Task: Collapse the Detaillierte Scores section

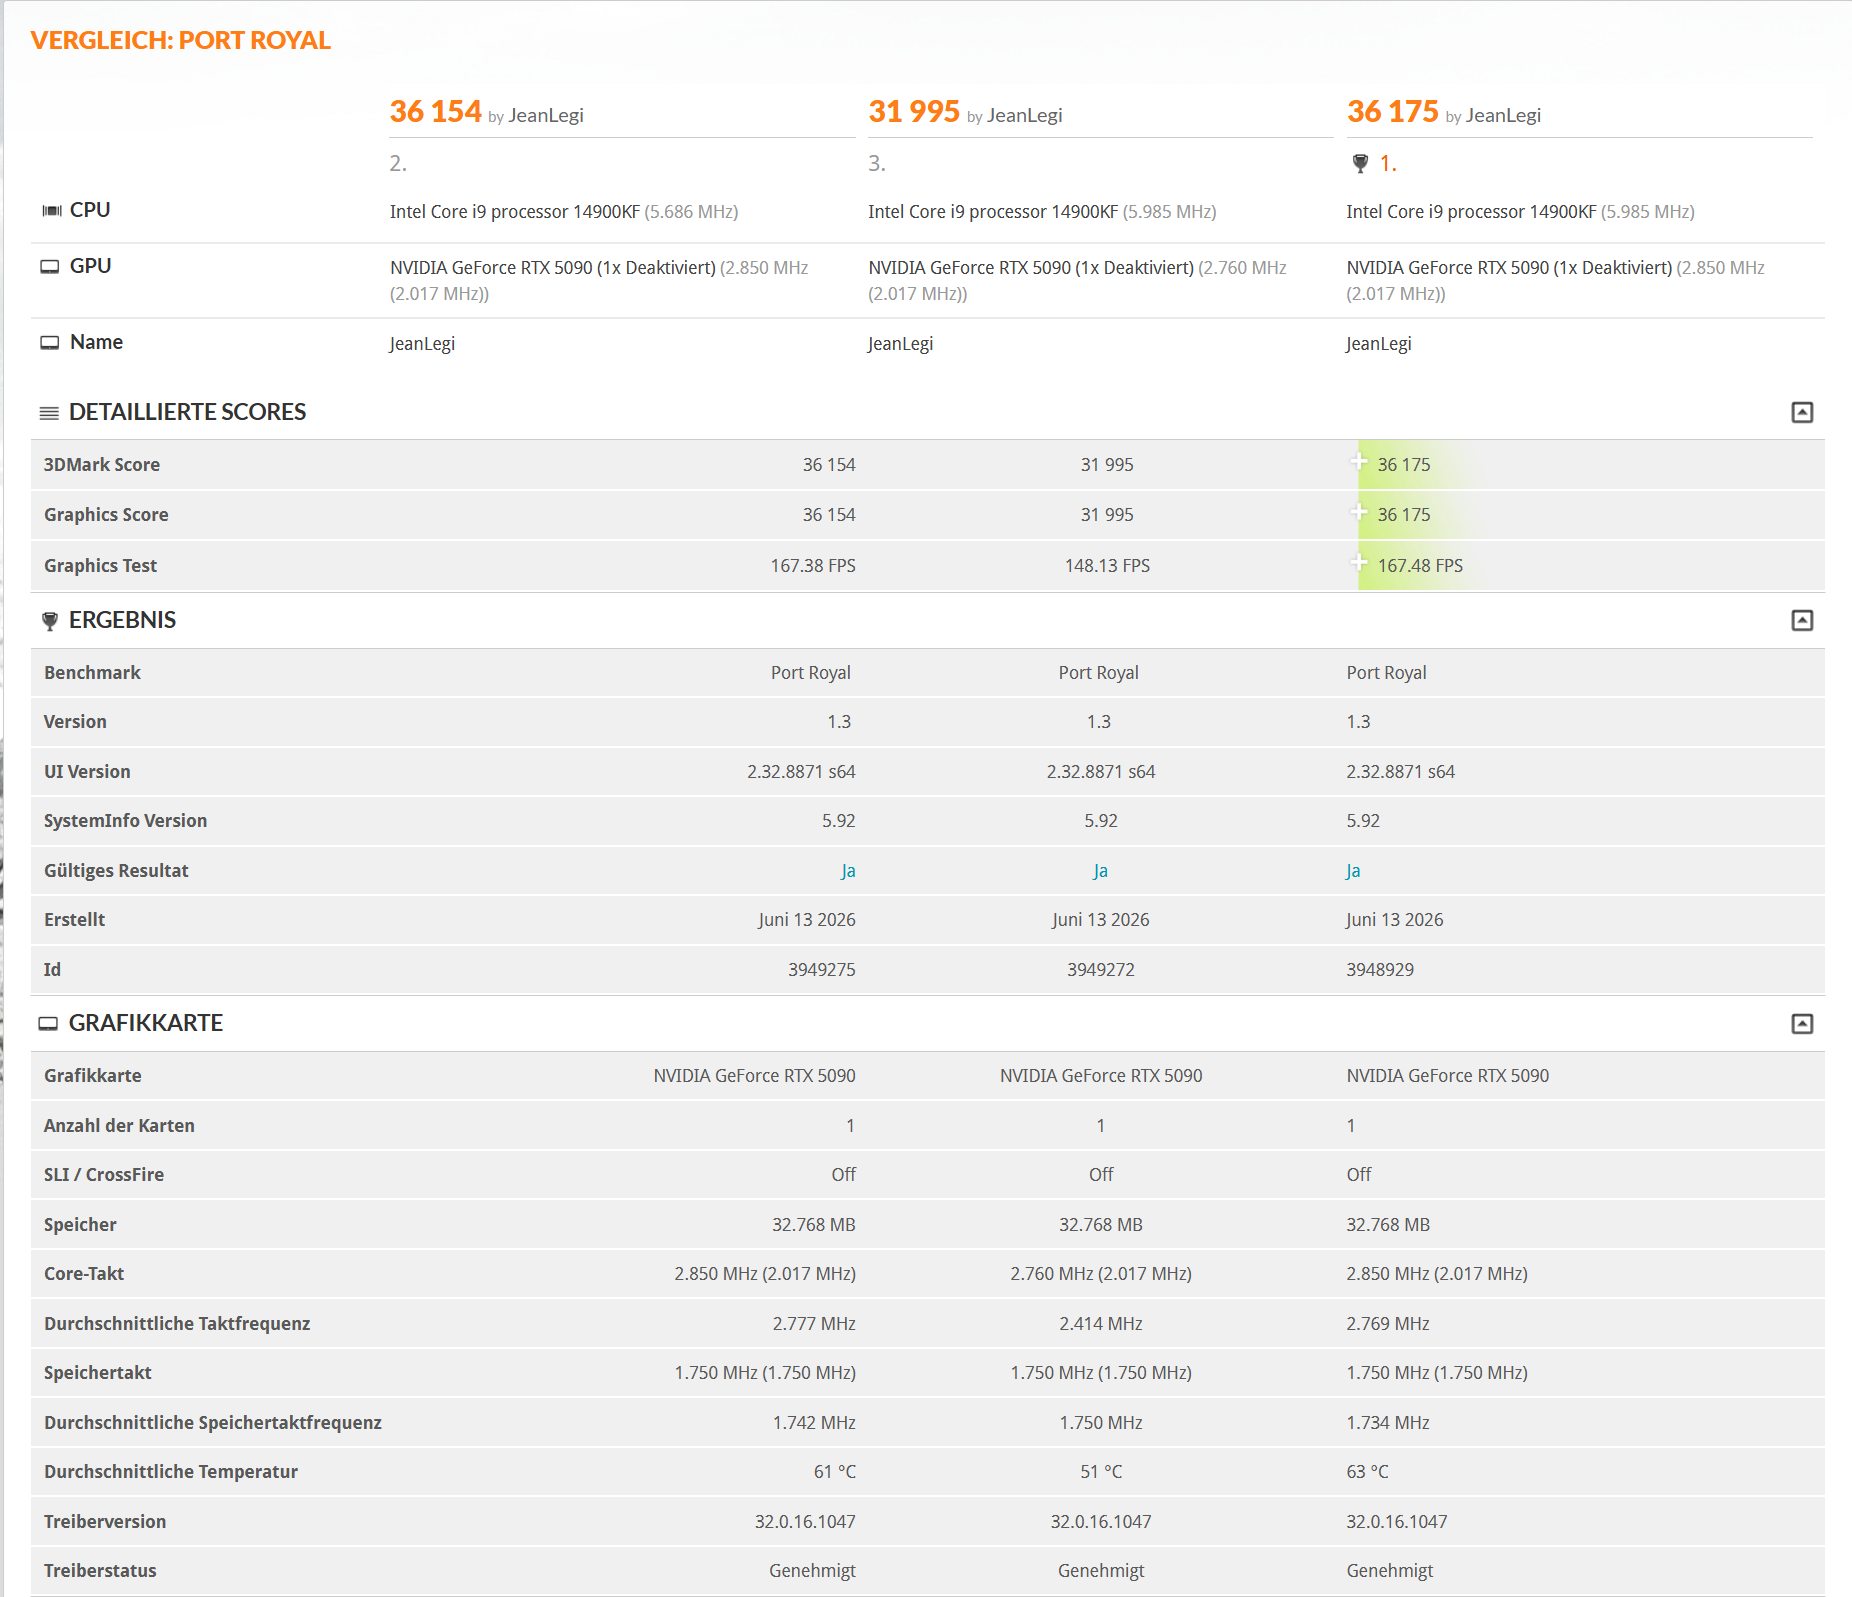Action: click(x=1802, y=412)
